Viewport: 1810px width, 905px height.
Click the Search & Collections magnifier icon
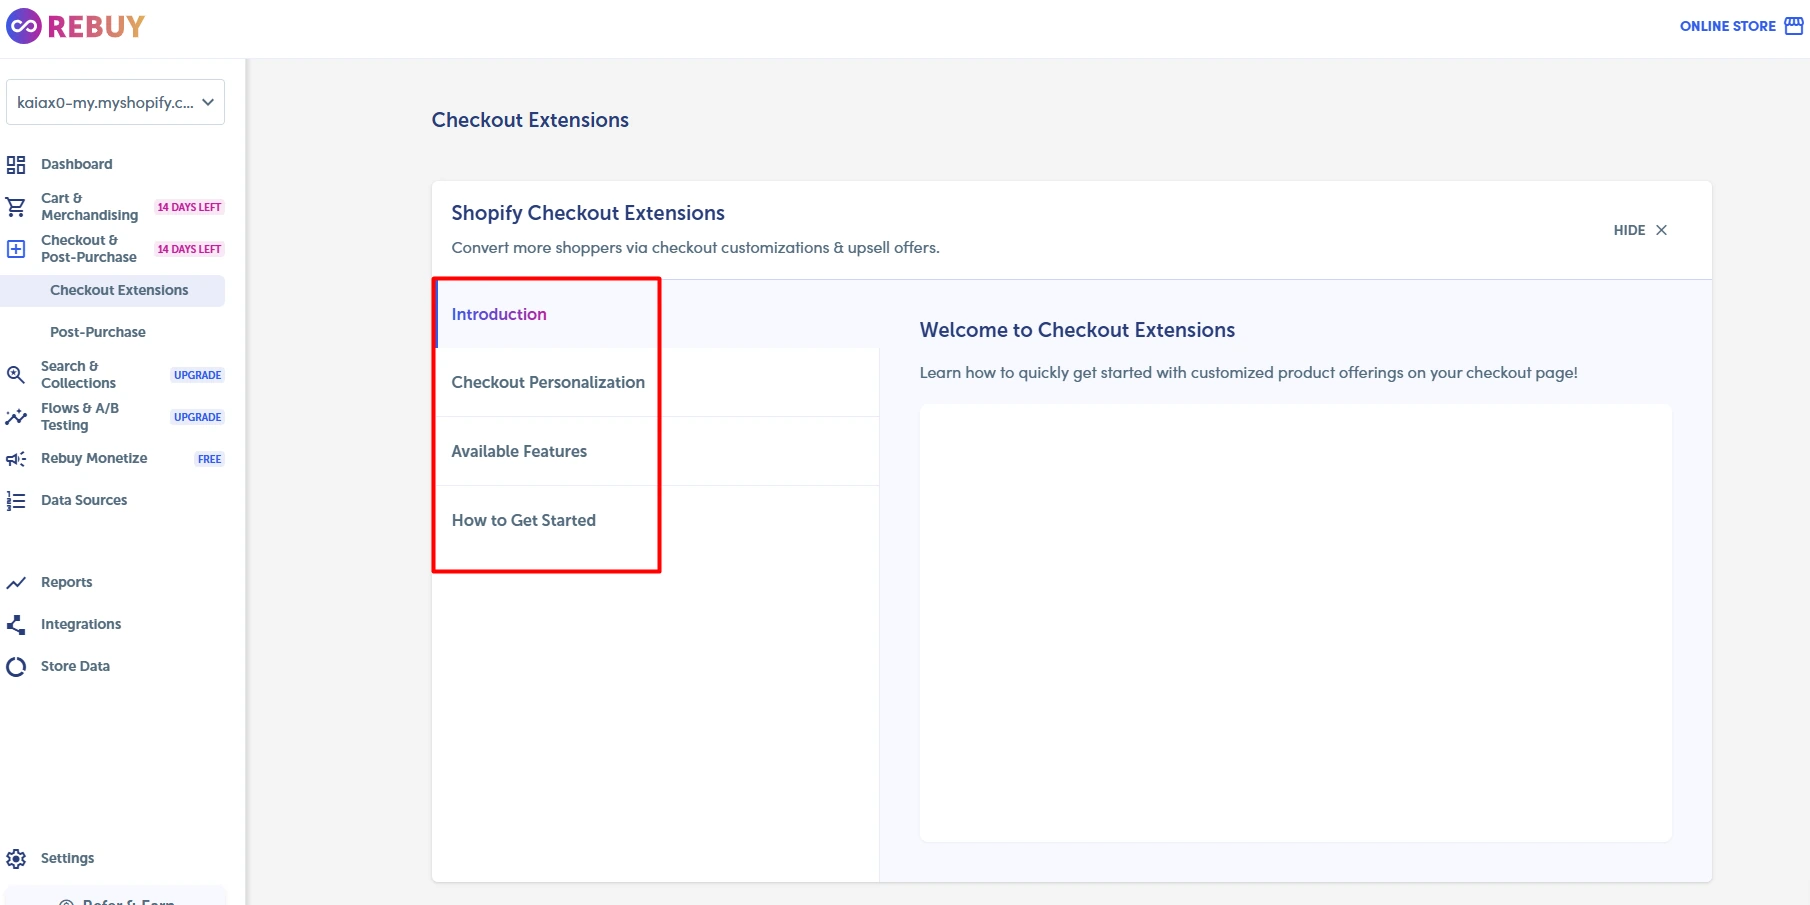point(16,375)
